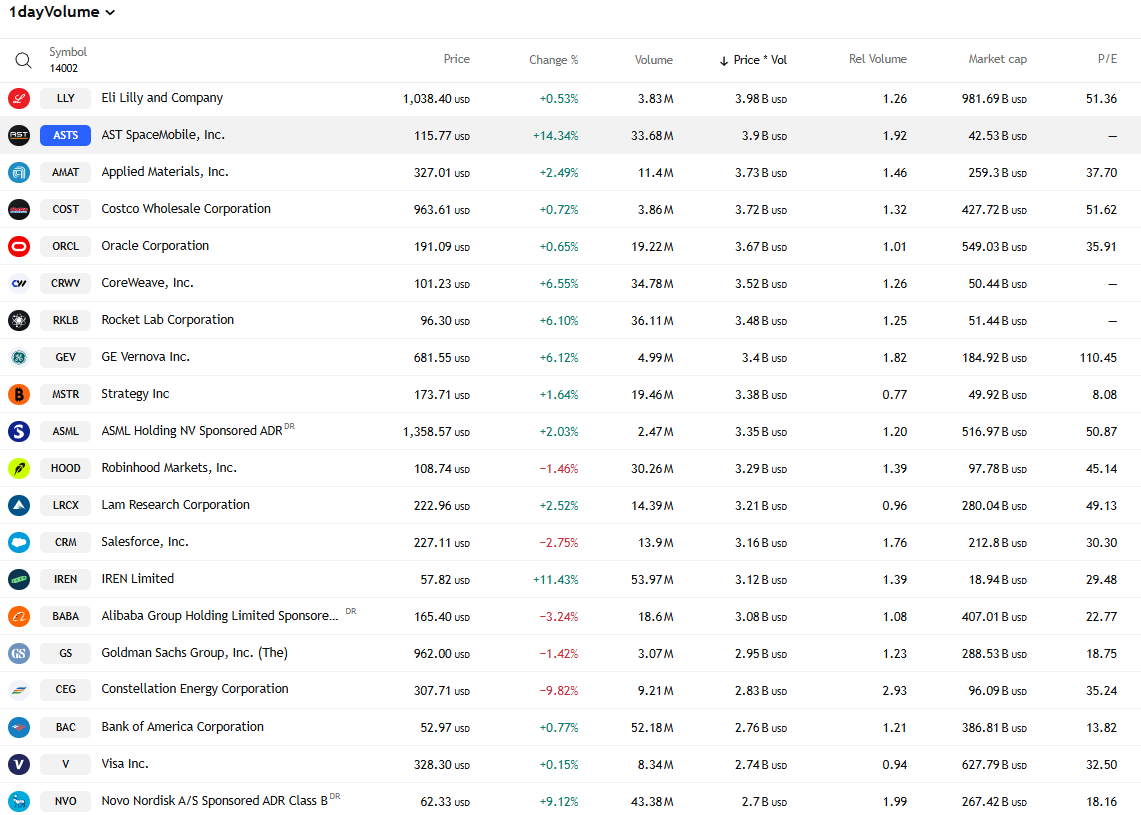This screenshot has height=815, width=1141.
Task: Open the COST ticker symbol
Action: point(65,210)
